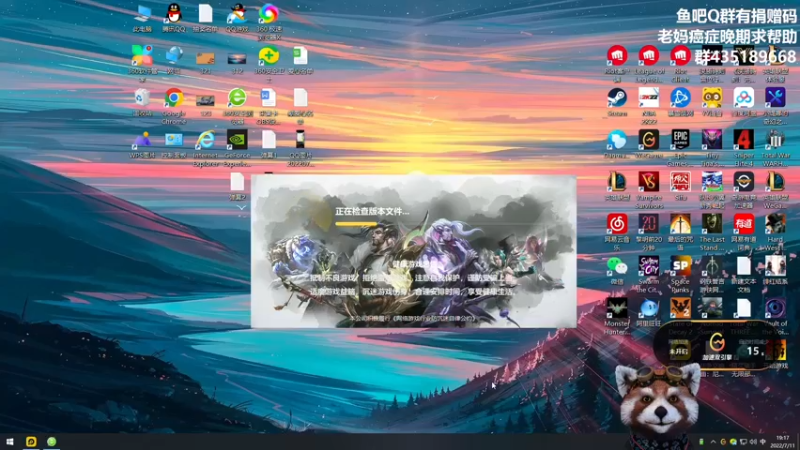Open the Windows Start menu
This screenshot has height=450, width=800.
click(10, 441)
